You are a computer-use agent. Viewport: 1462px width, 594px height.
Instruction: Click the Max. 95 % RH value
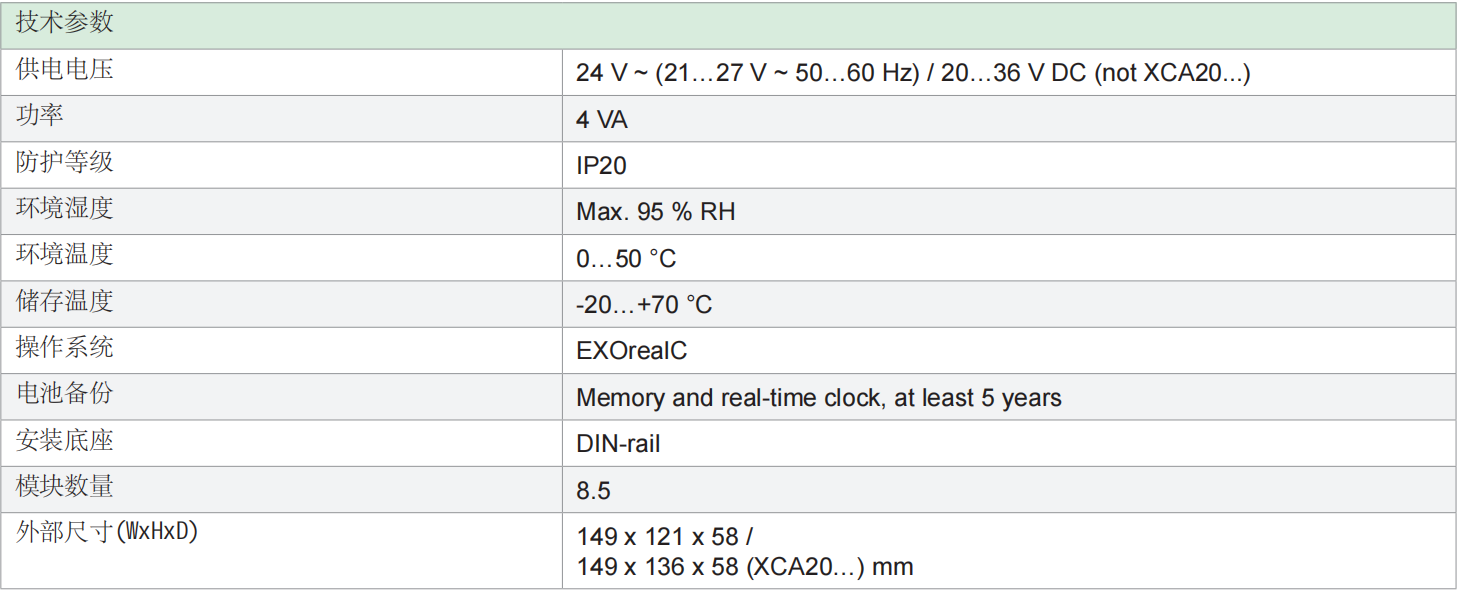point(656,212)
